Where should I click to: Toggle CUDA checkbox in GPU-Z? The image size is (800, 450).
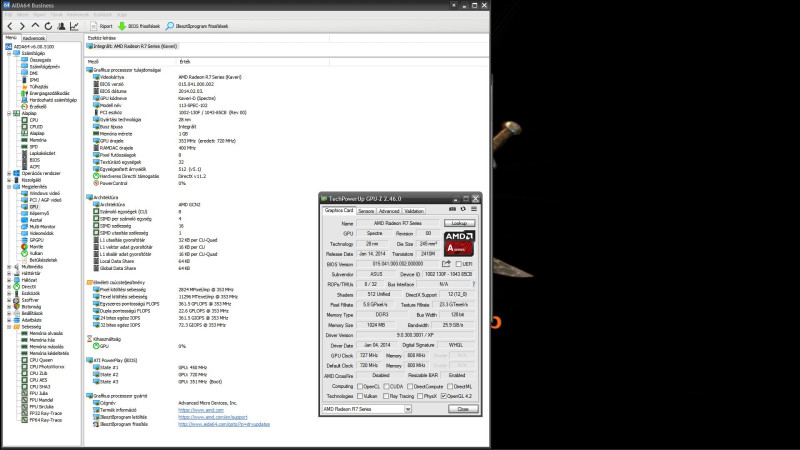[386, 386]
